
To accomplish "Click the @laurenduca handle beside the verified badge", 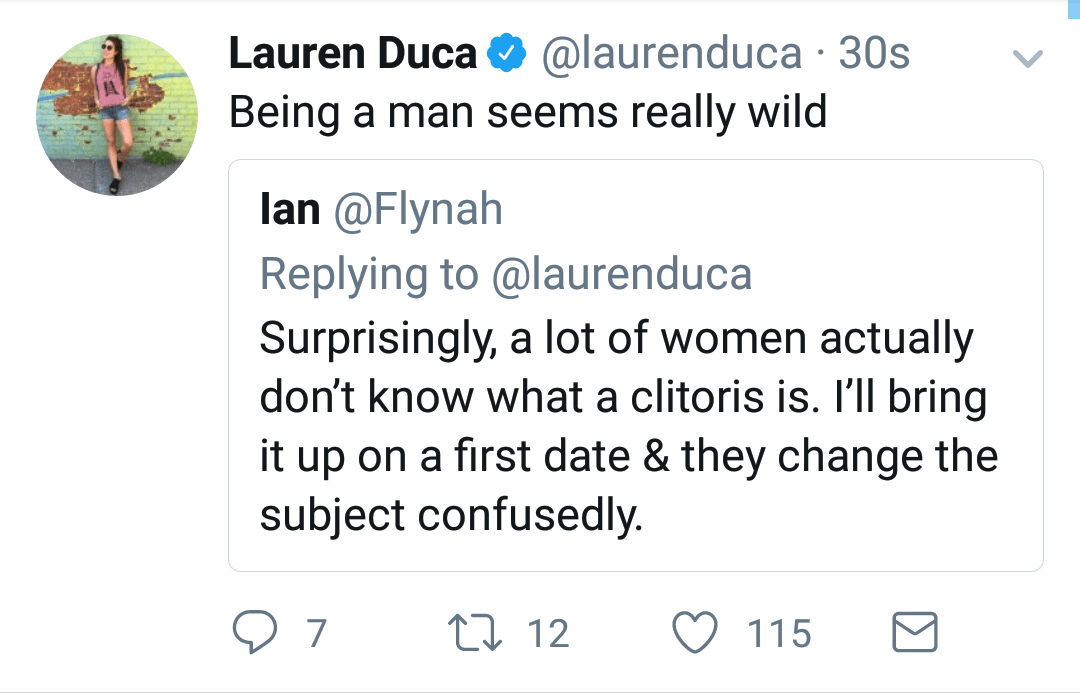I will click(671, 54).
